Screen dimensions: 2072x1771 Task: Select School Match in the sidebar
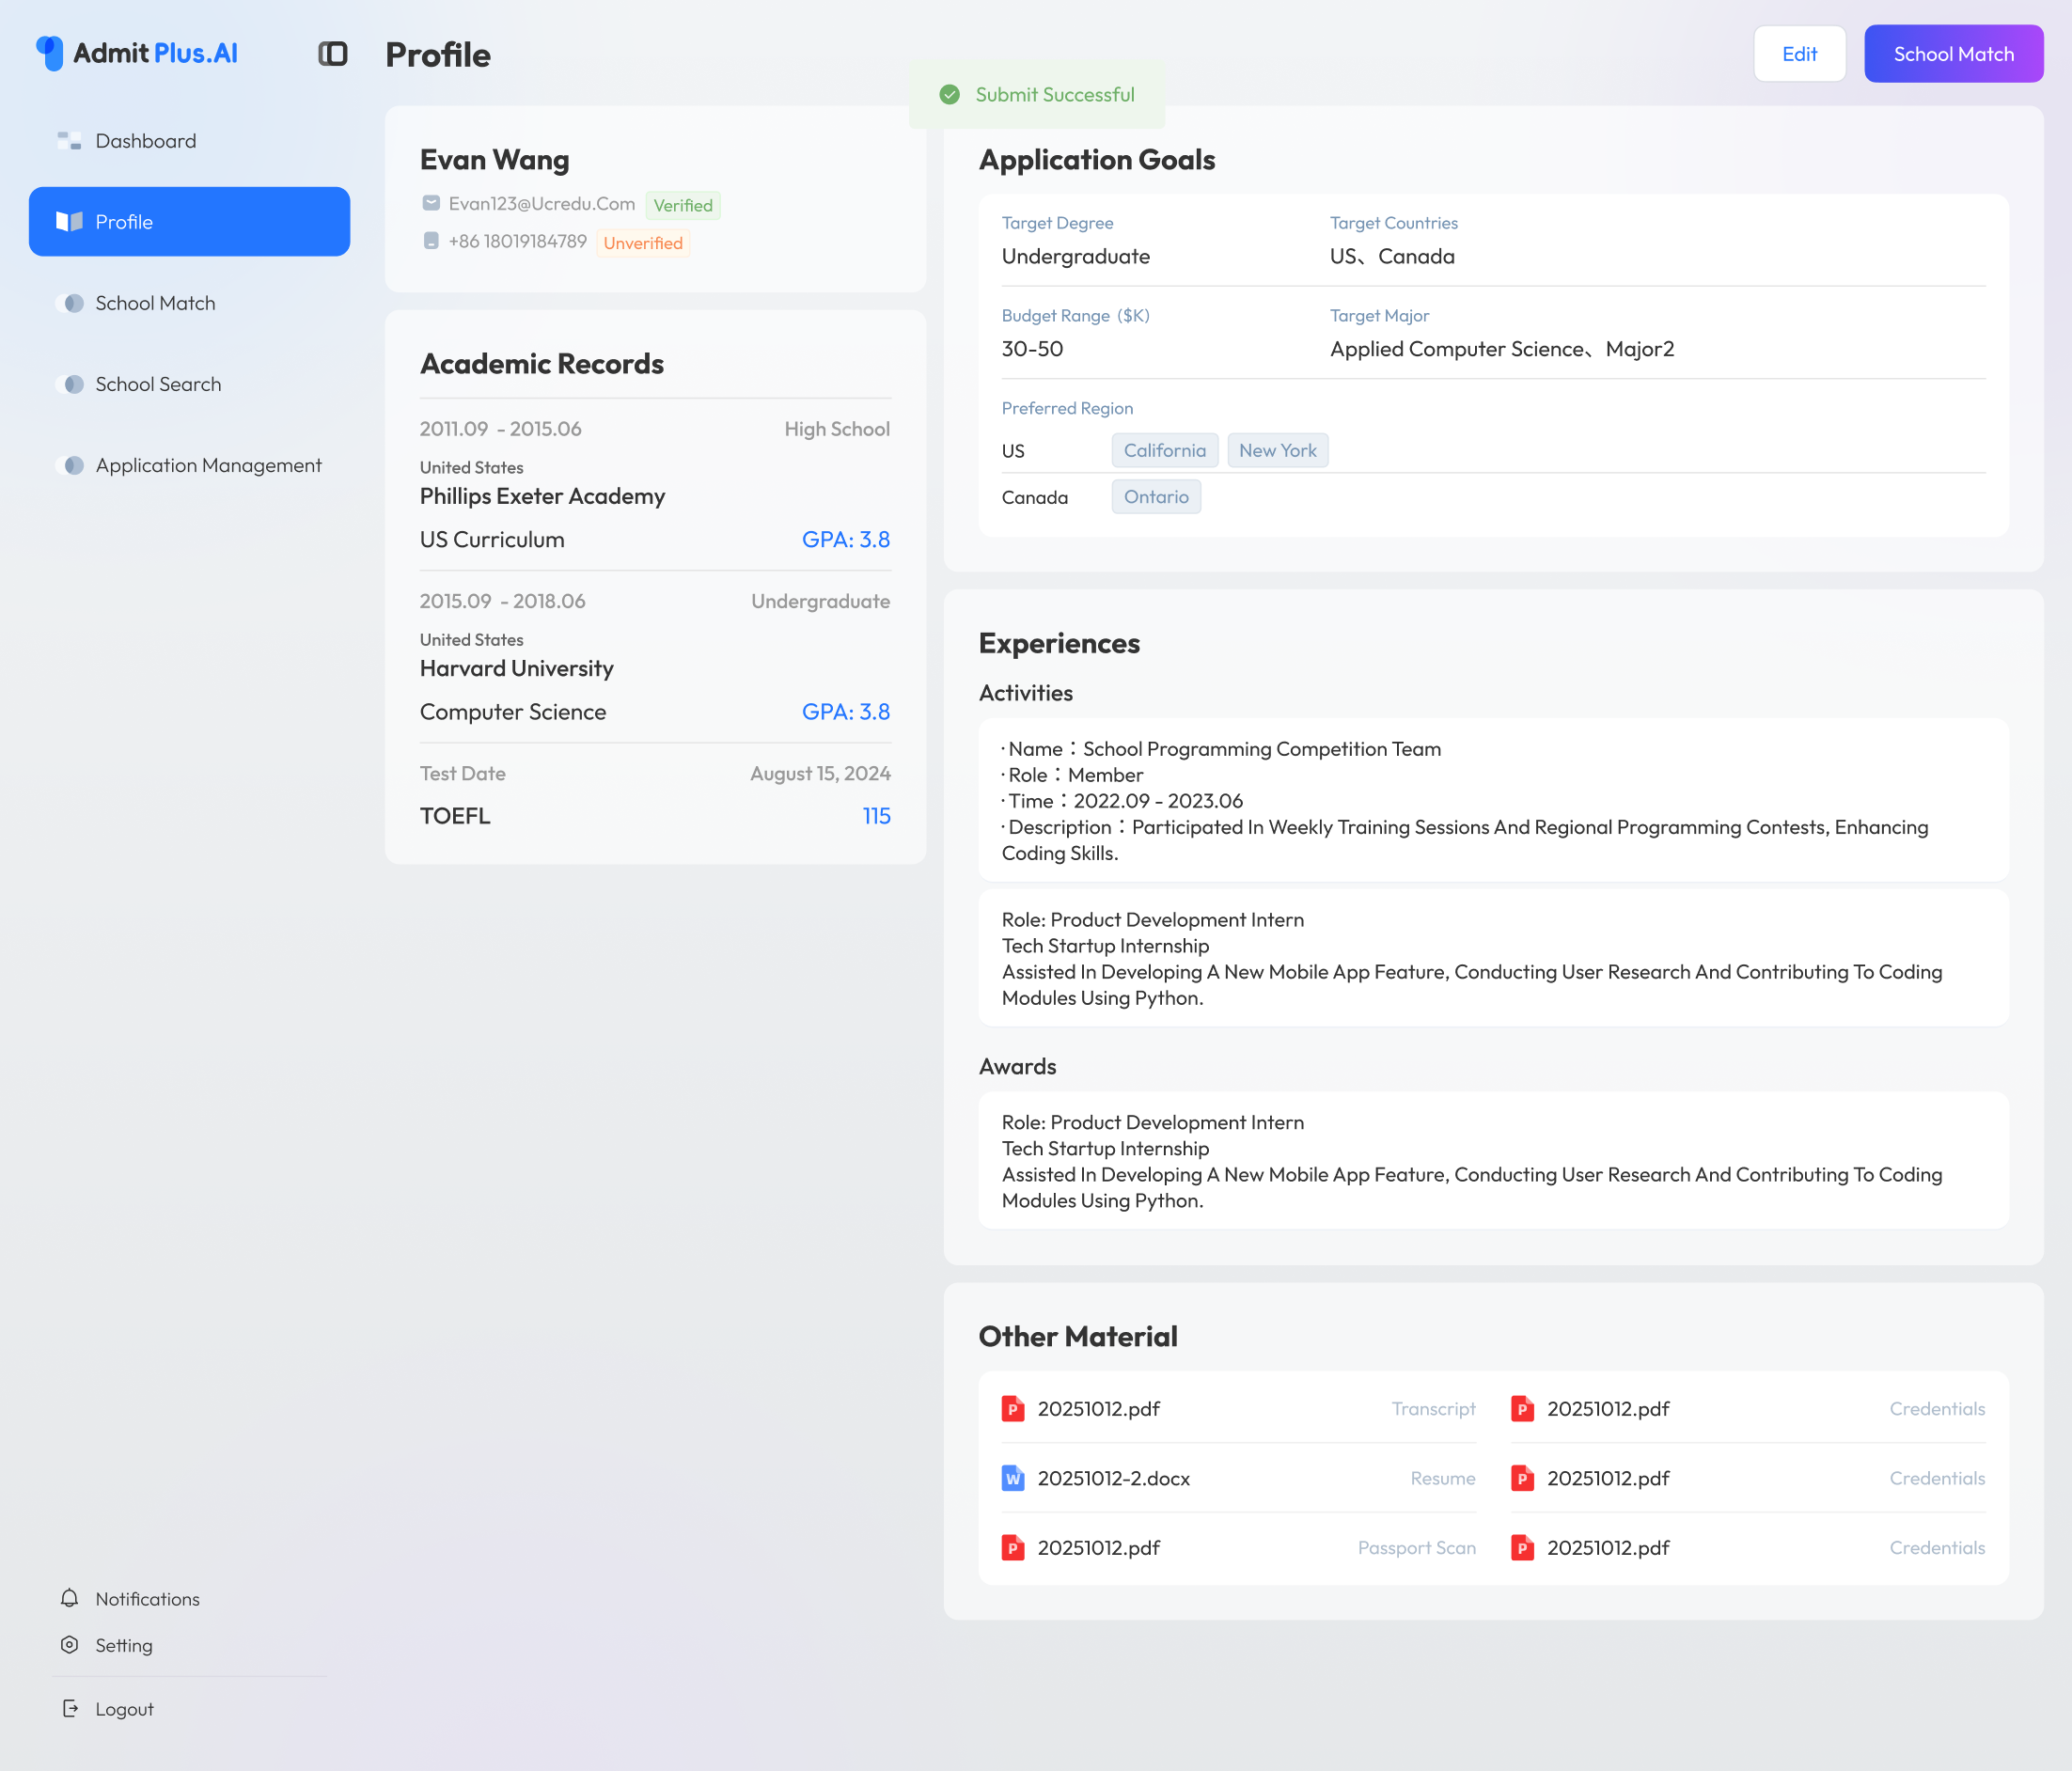(x=155, y=303)
